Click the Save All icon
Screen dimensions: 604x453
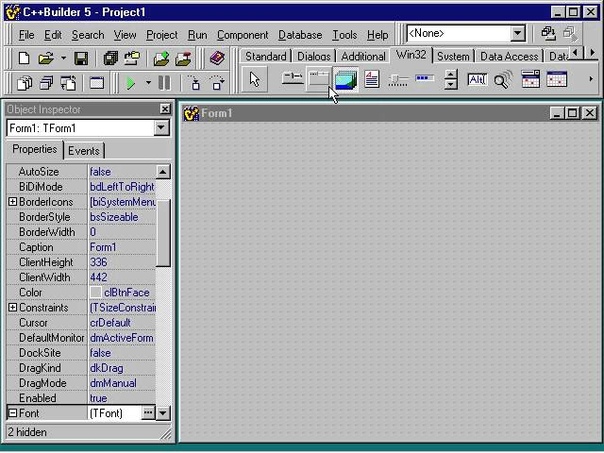[111, 59]
